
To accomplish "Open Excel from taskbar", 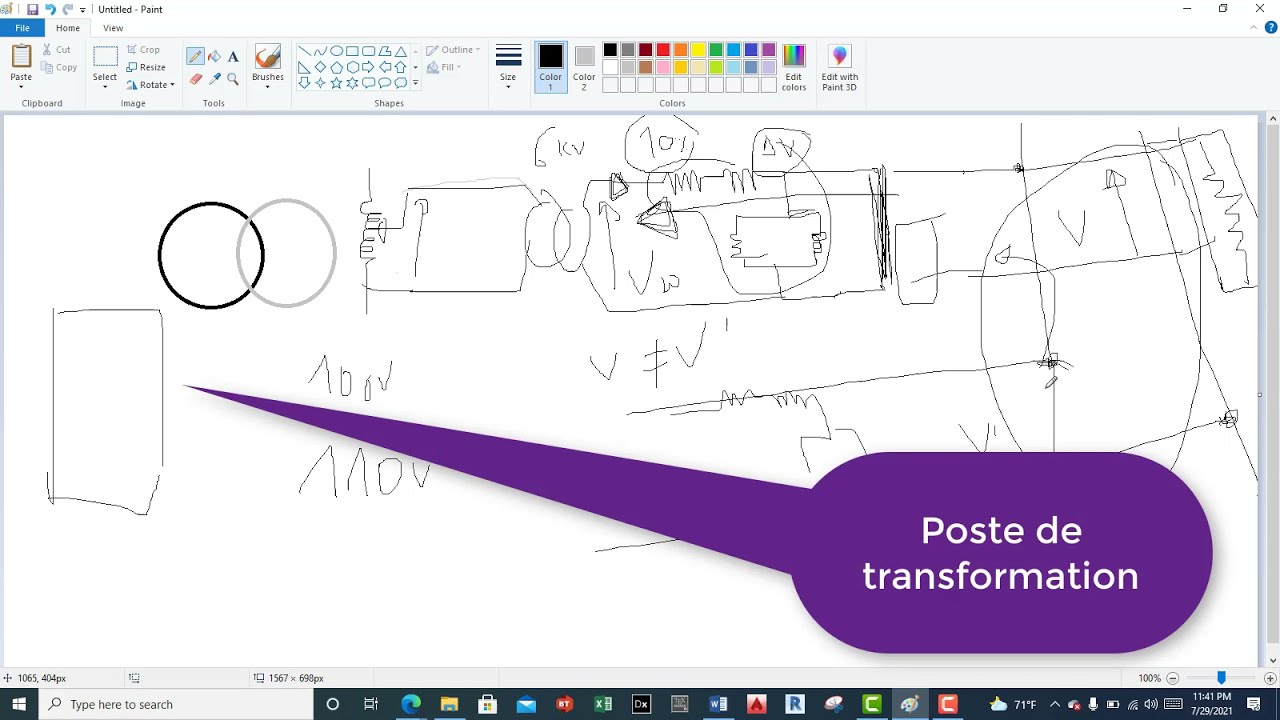I will 603,704.
